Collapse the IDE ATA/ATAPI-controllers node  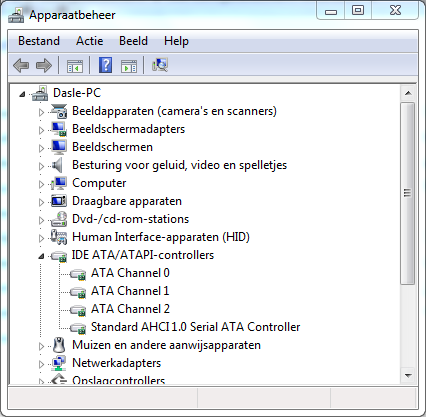pos(41,256)
